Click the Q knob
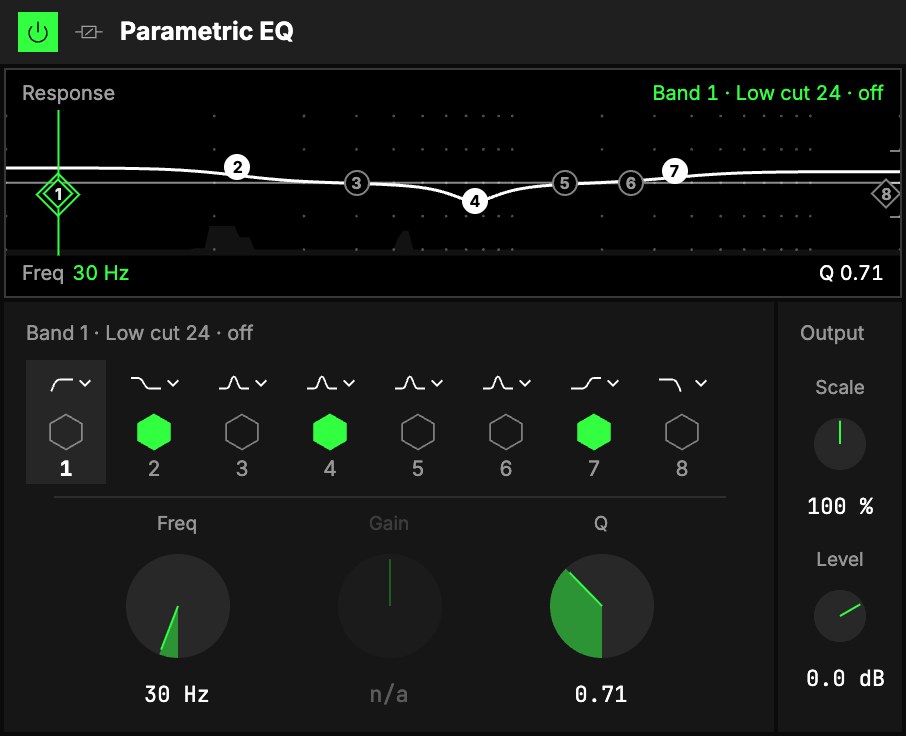 point(601,606)
